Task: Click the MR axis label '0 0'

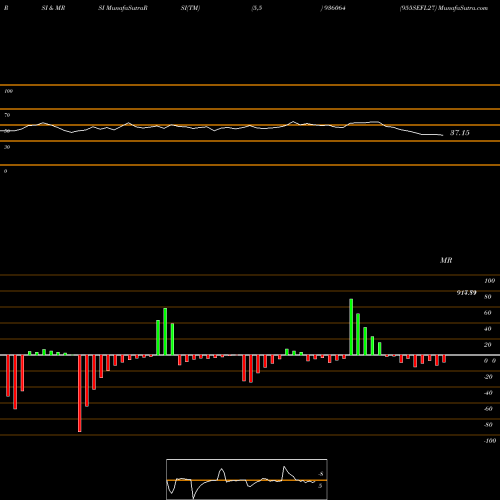Action: (x=490, y=361)
